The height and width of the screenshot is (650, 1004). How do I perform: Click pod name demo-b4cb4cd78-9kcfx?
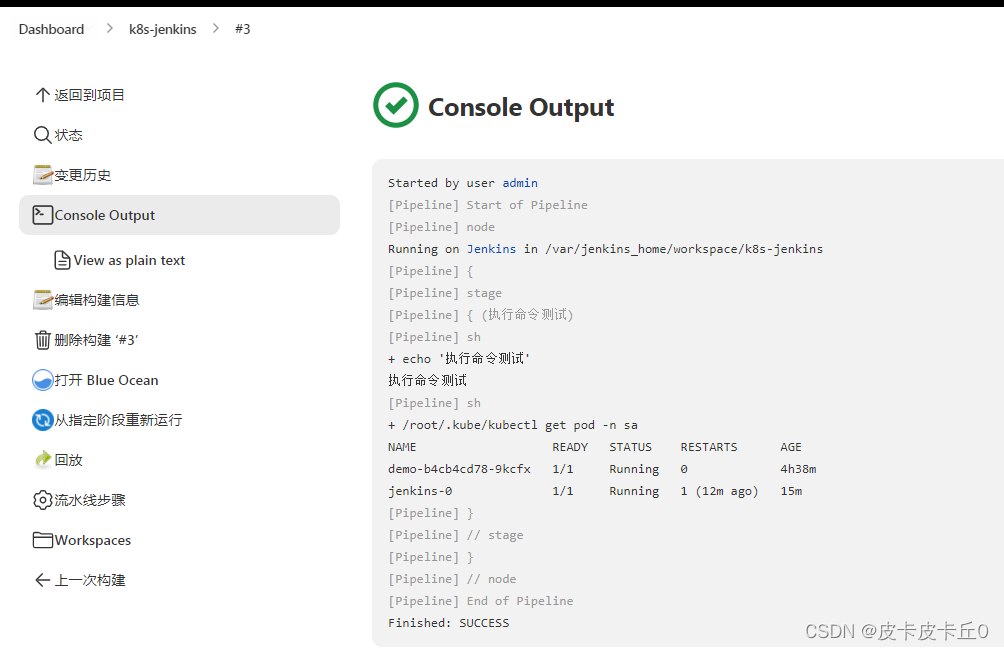click(459, 469)
